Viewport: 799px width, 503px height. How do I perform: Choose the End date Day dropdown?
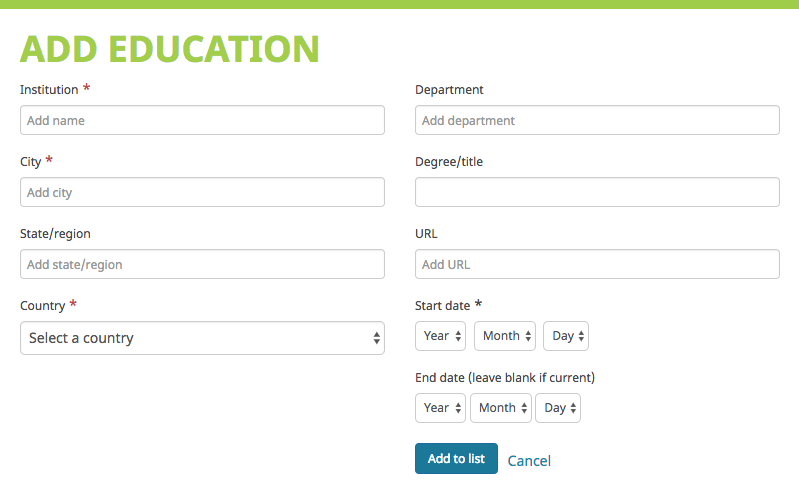click(558, 408)
